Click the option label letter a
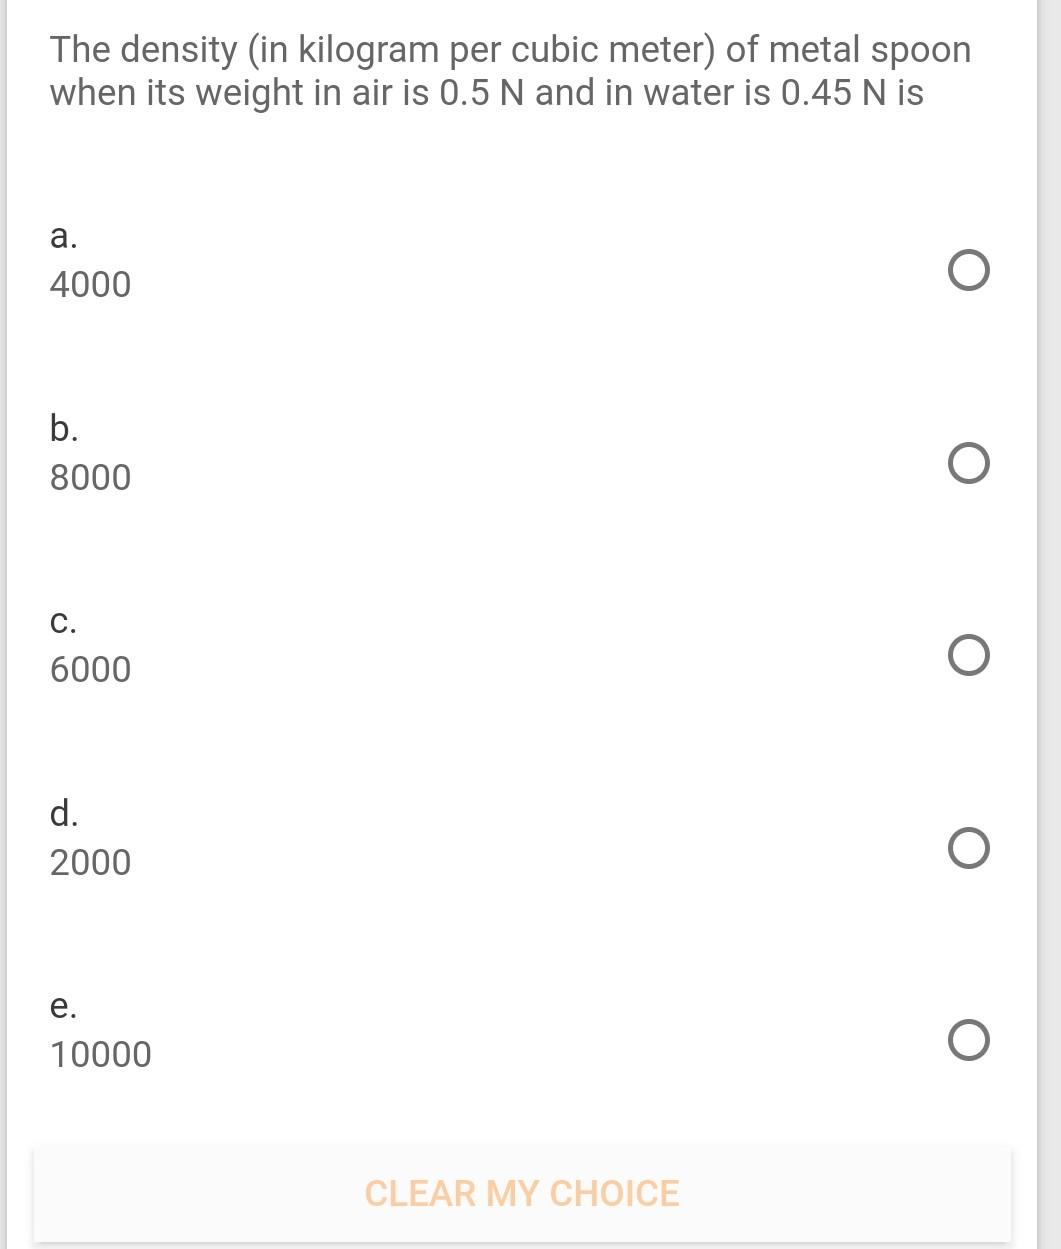The width and height of the screenshot is (1061, 1249). pyautogui.click(x=63, y=238)
